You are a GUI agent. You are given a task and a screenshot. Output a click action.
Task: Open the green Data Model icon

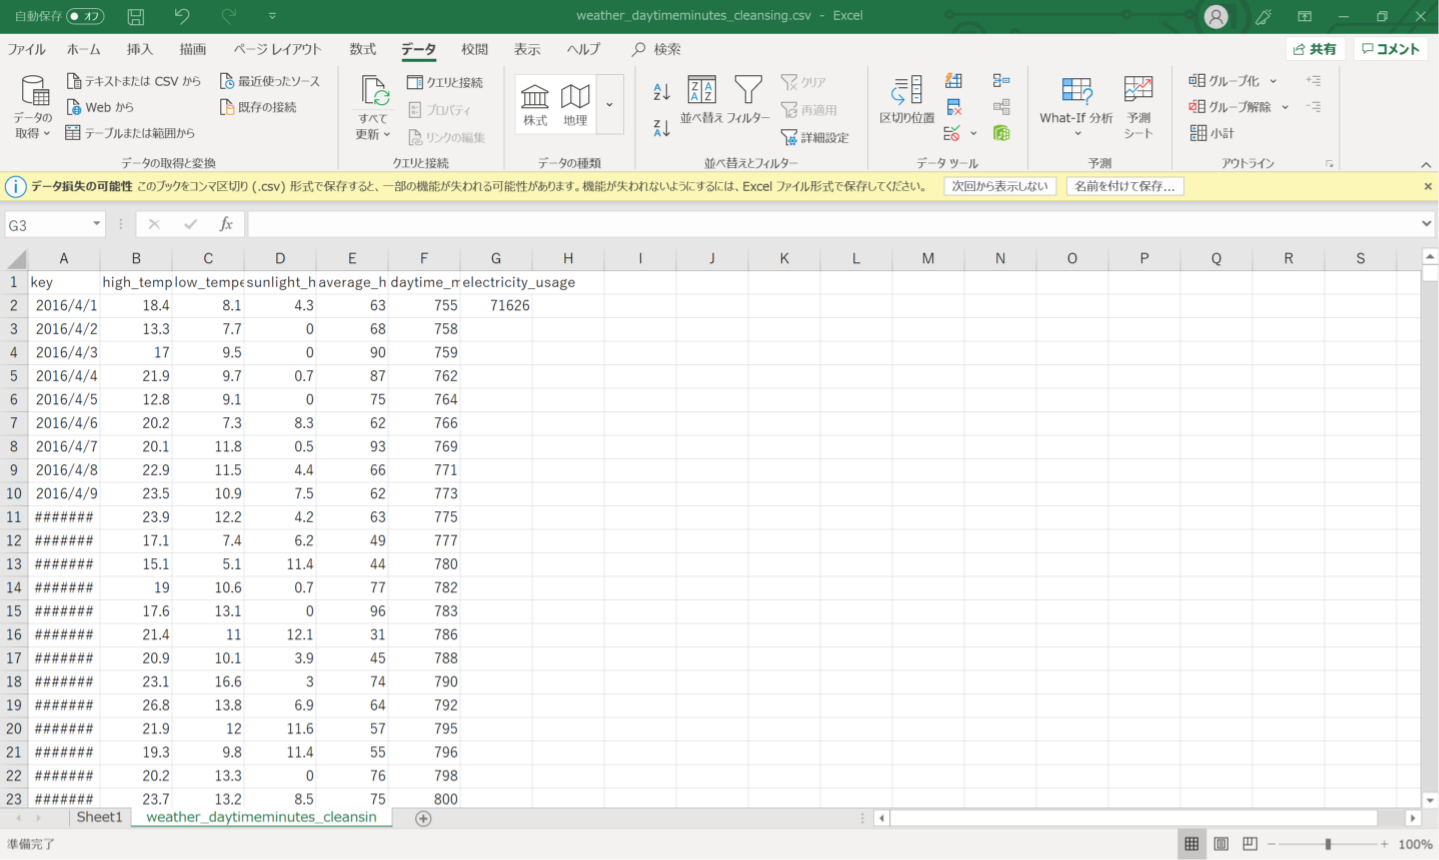1001,133
